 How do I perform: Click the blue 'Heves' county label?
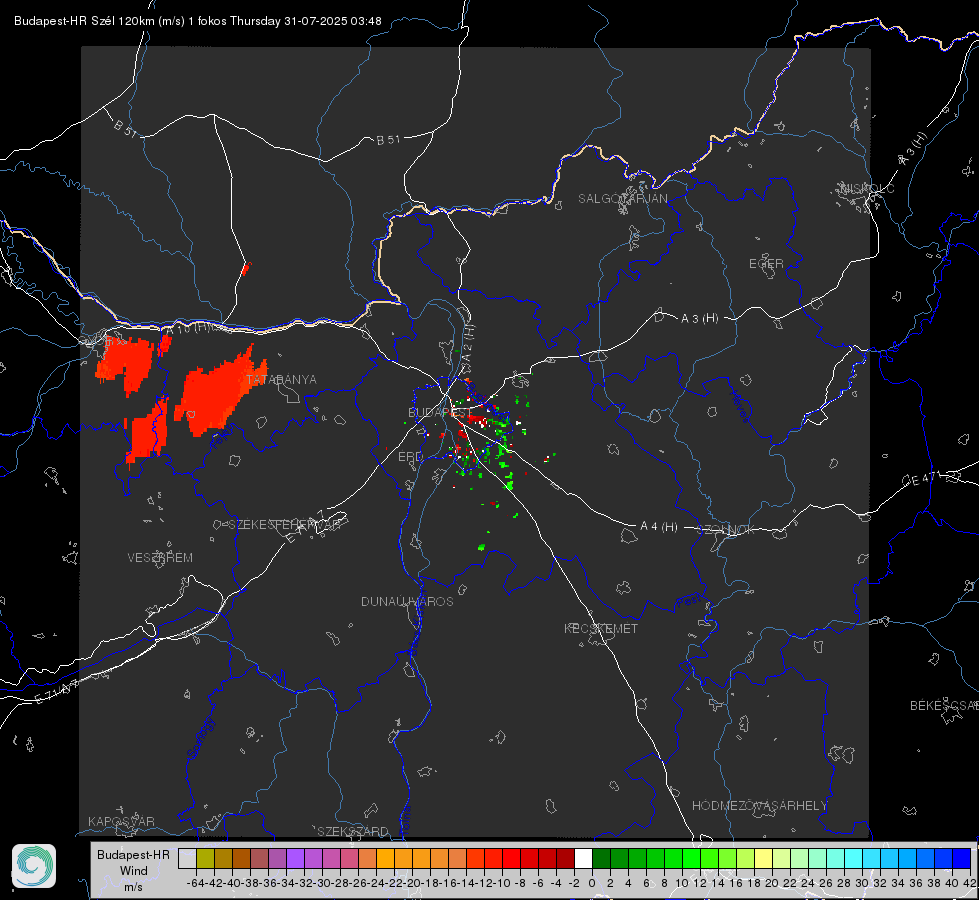739,406
